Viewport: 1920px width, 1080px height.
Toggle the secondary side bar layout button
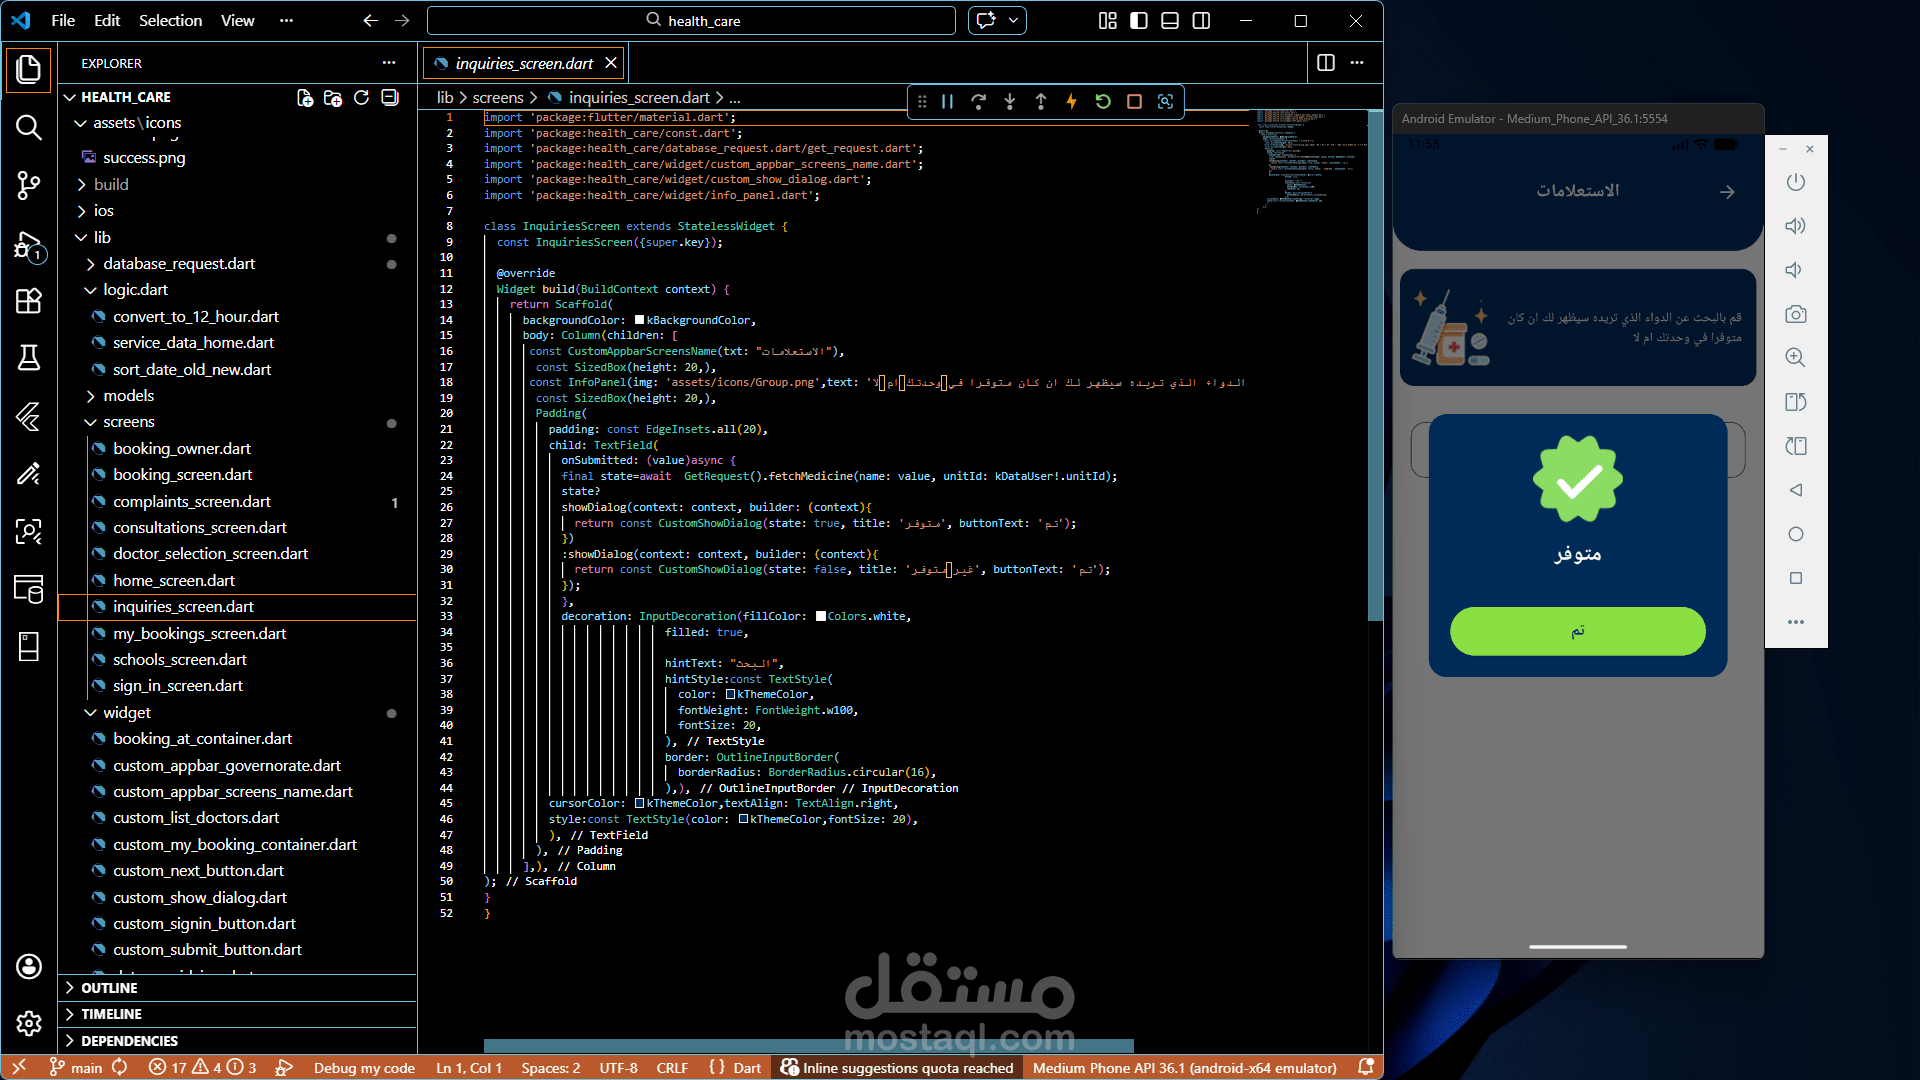(1201, 20)
